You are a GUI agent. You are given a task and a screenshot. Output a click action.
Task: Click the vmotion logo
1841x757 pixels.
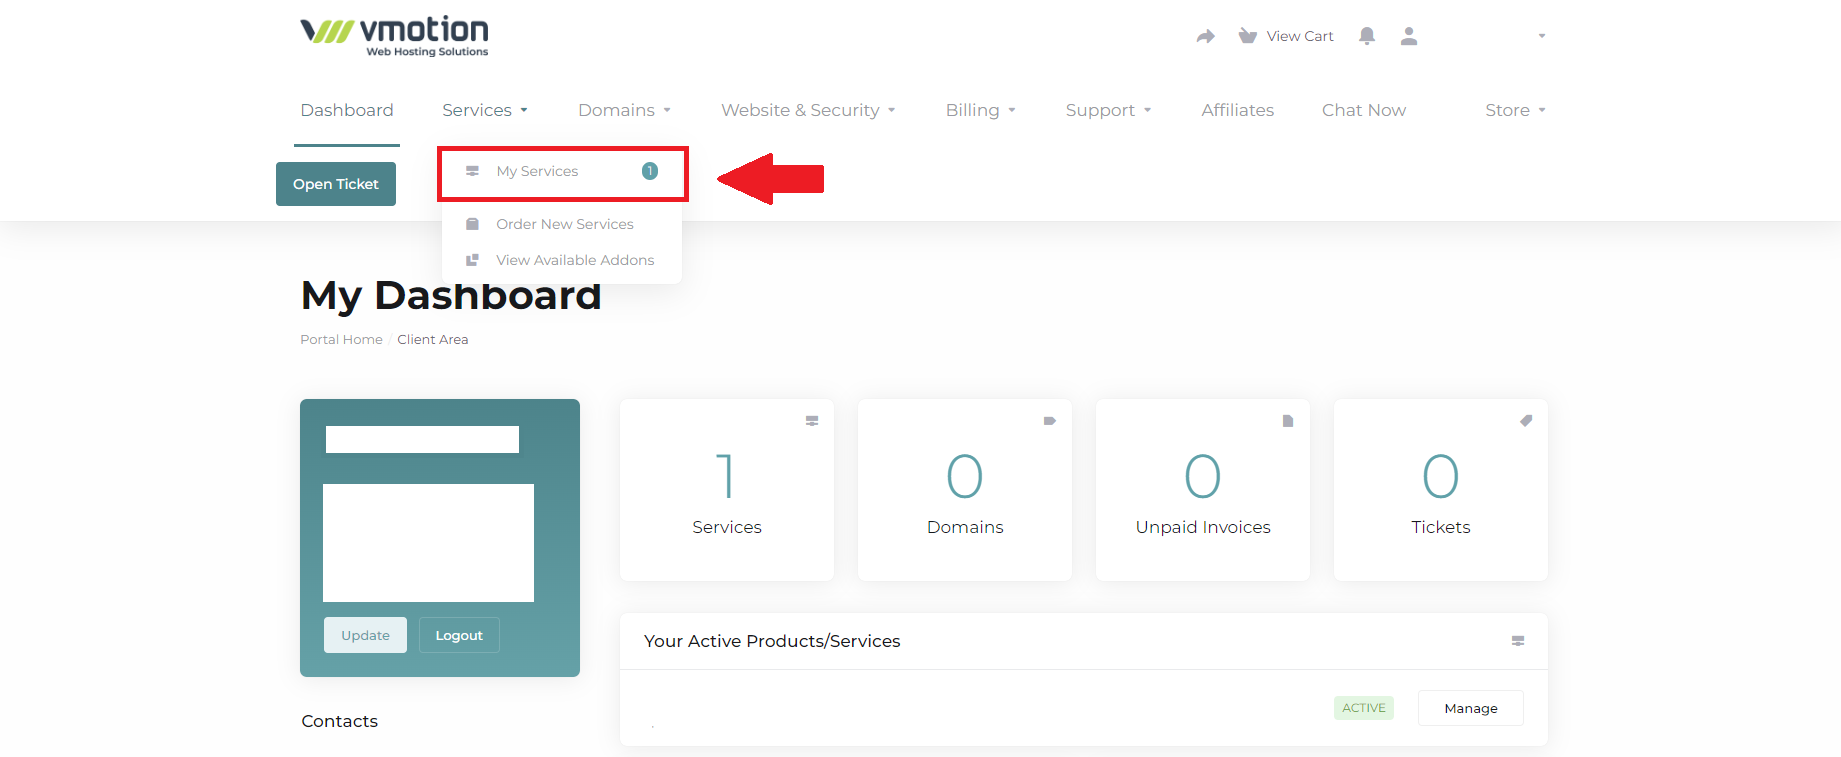395,37
